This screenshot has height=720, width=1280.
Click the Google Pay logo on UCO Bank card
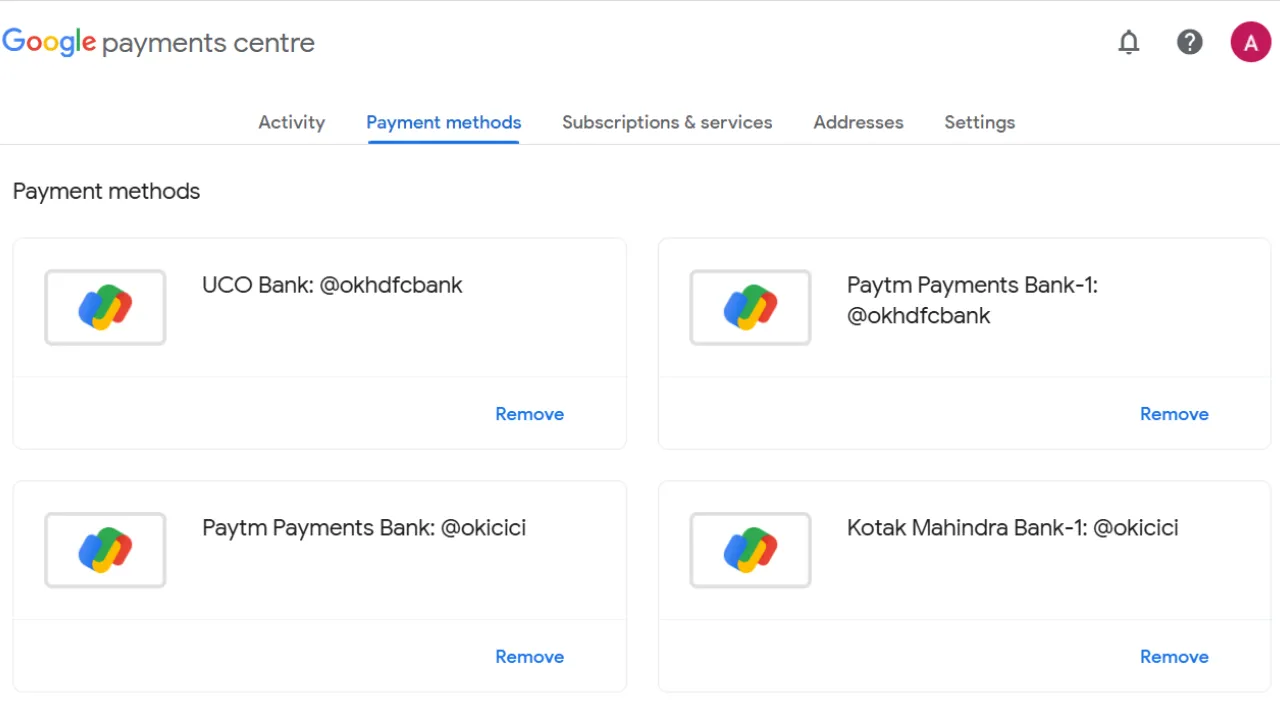(x=104, y=307)
